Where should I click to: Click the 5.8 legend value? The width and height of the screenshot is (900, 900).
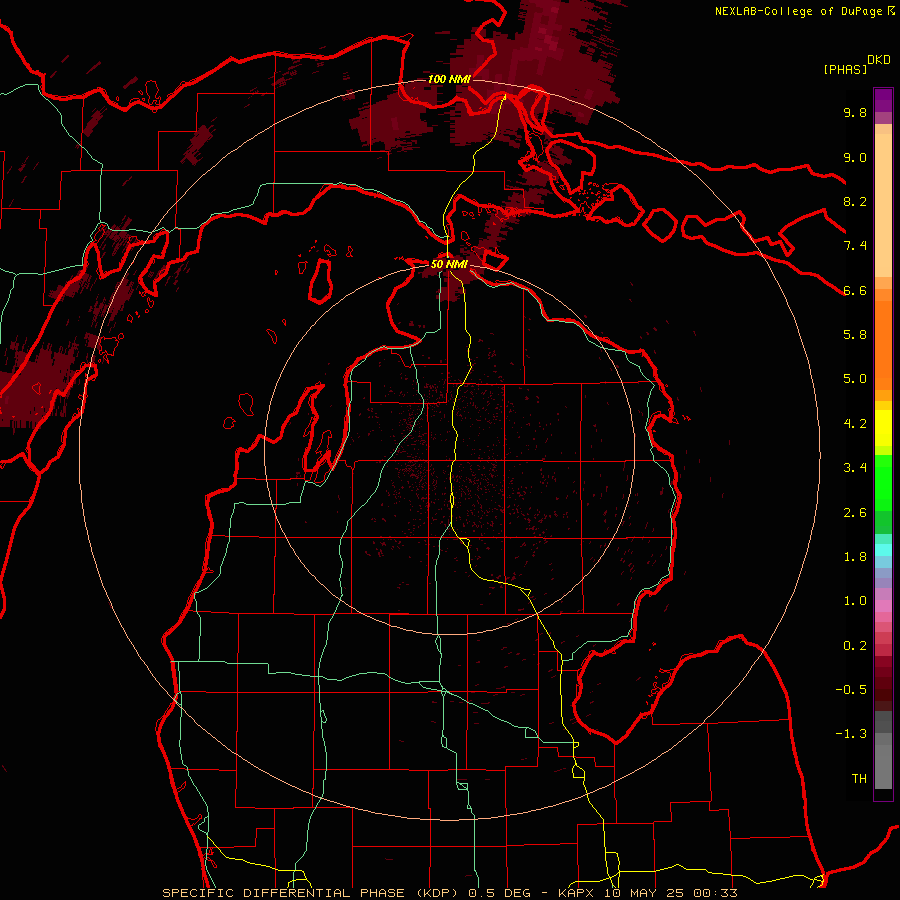coord(855,335)
